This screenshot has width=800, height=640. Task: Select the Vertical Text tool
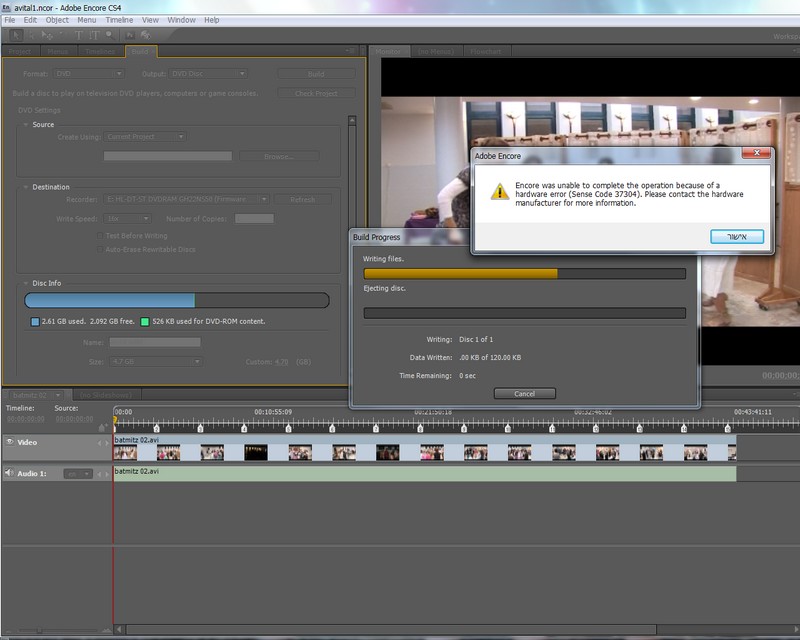click(x=94, y=35)
